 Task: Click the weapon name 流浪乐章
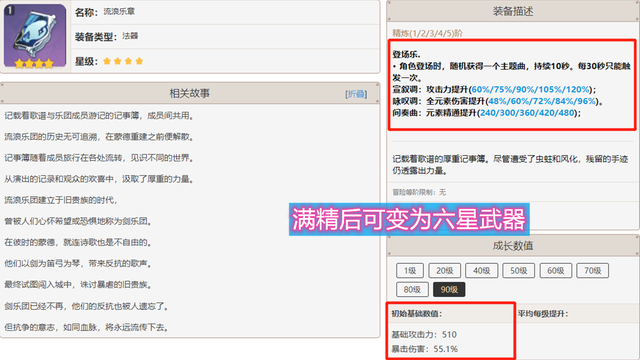[119, 11]
